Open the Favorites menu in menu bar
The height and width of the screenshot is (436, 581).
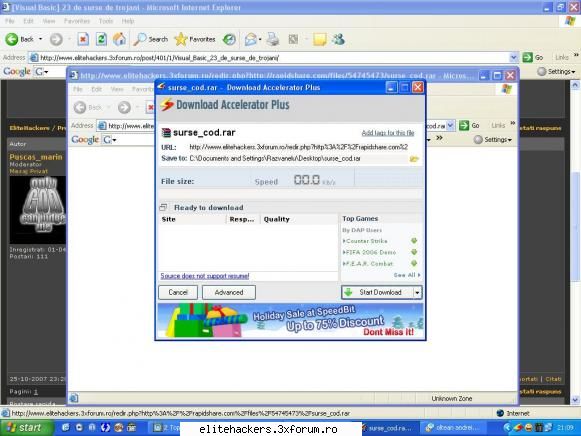[x=77, y=21]
